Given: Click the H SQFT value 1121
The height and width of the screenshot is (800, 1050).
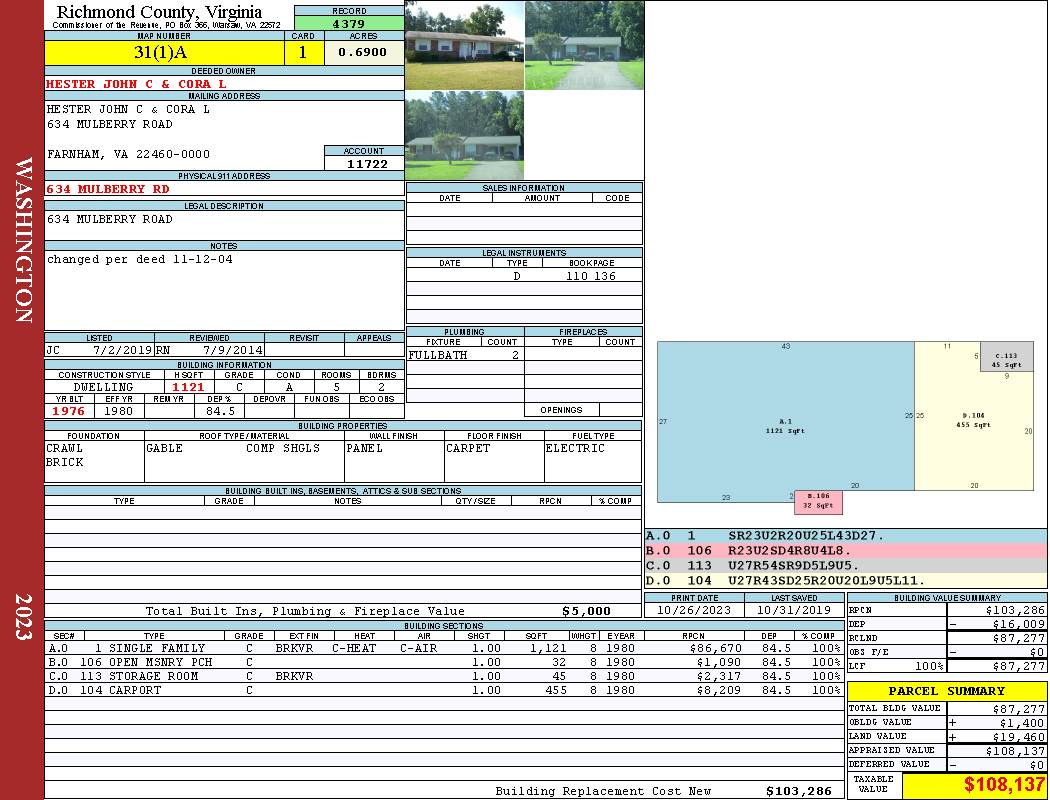Looking at the screenshot, I should point(188,387).
